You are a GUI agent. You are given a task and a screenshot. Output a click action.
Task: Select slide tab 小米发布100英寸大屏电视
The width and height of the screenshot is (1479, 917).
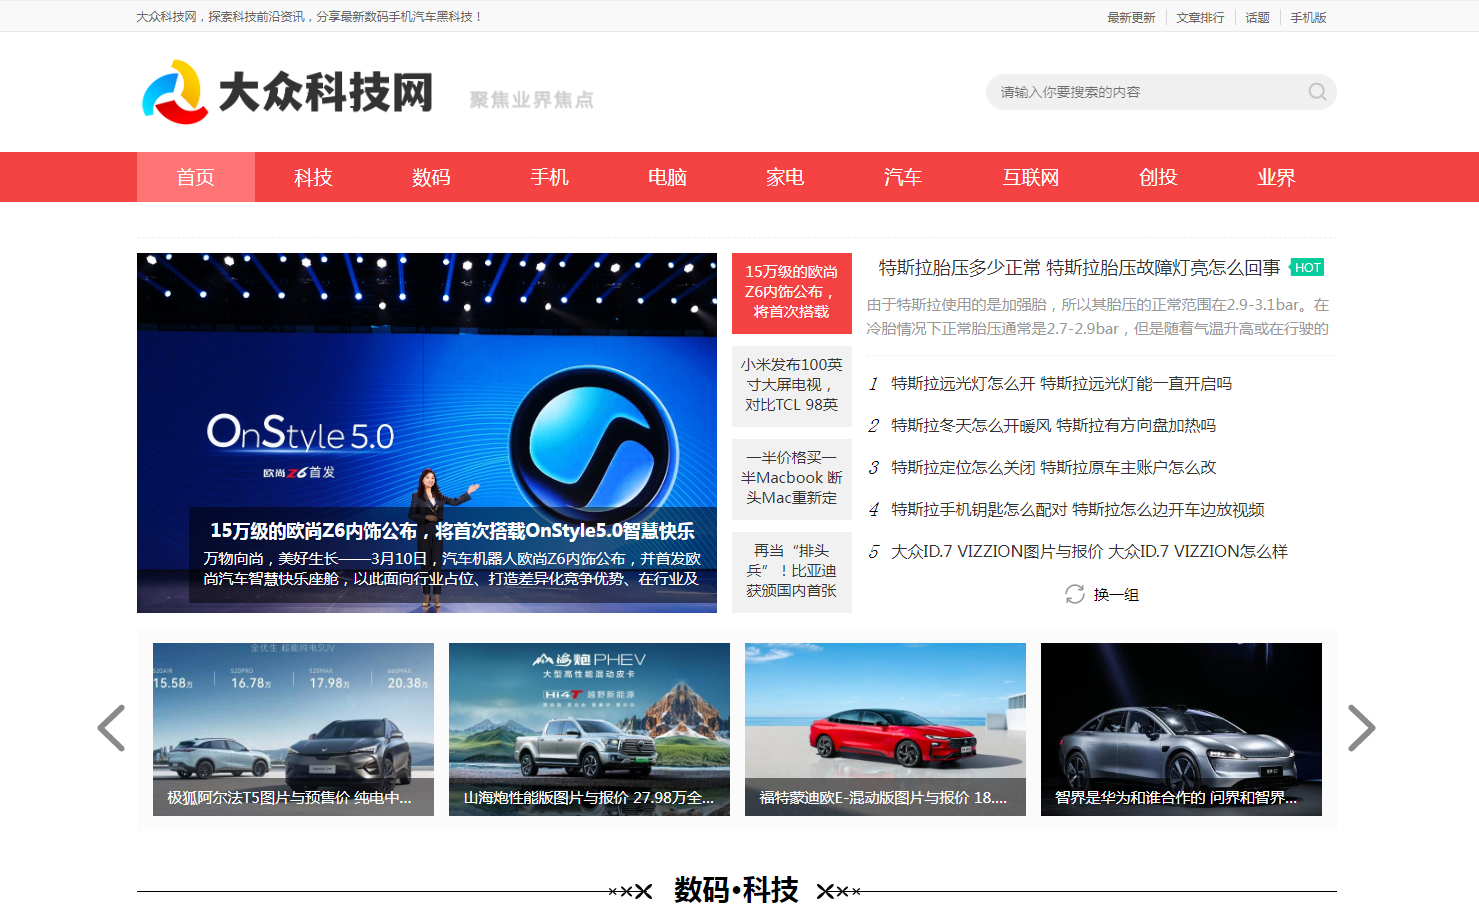(x=792, y=385)
